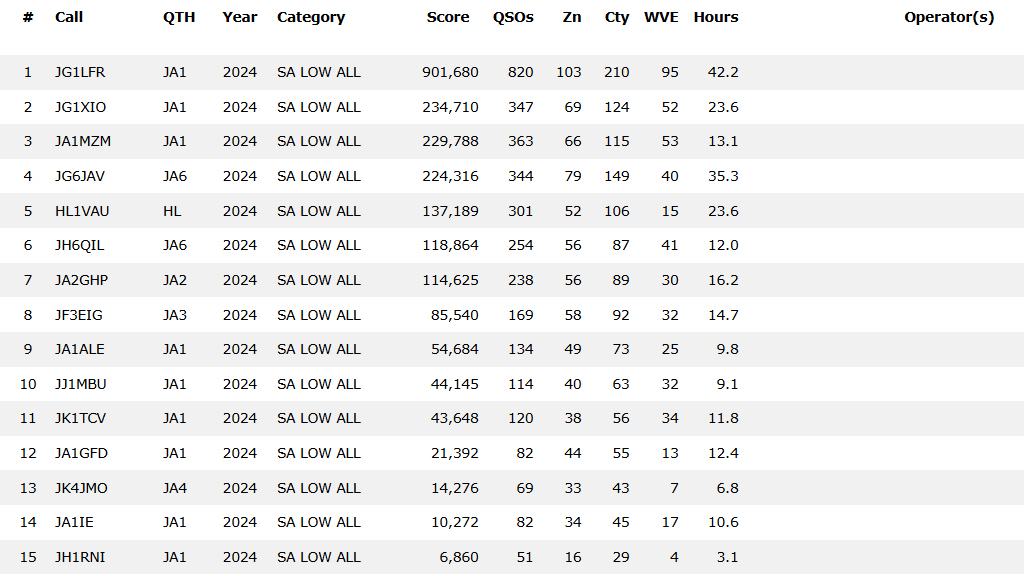Select the WVE column header
This screenshot has height=576, width=1024.
[661, 17]
